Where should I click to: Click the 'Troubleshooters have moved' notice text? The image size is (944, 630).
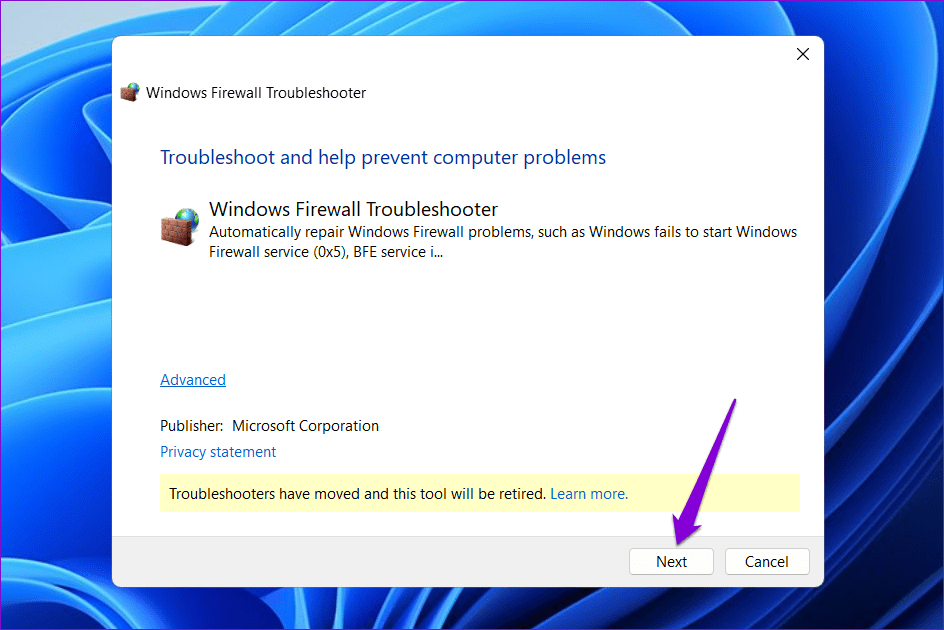(x=357, y=494)
